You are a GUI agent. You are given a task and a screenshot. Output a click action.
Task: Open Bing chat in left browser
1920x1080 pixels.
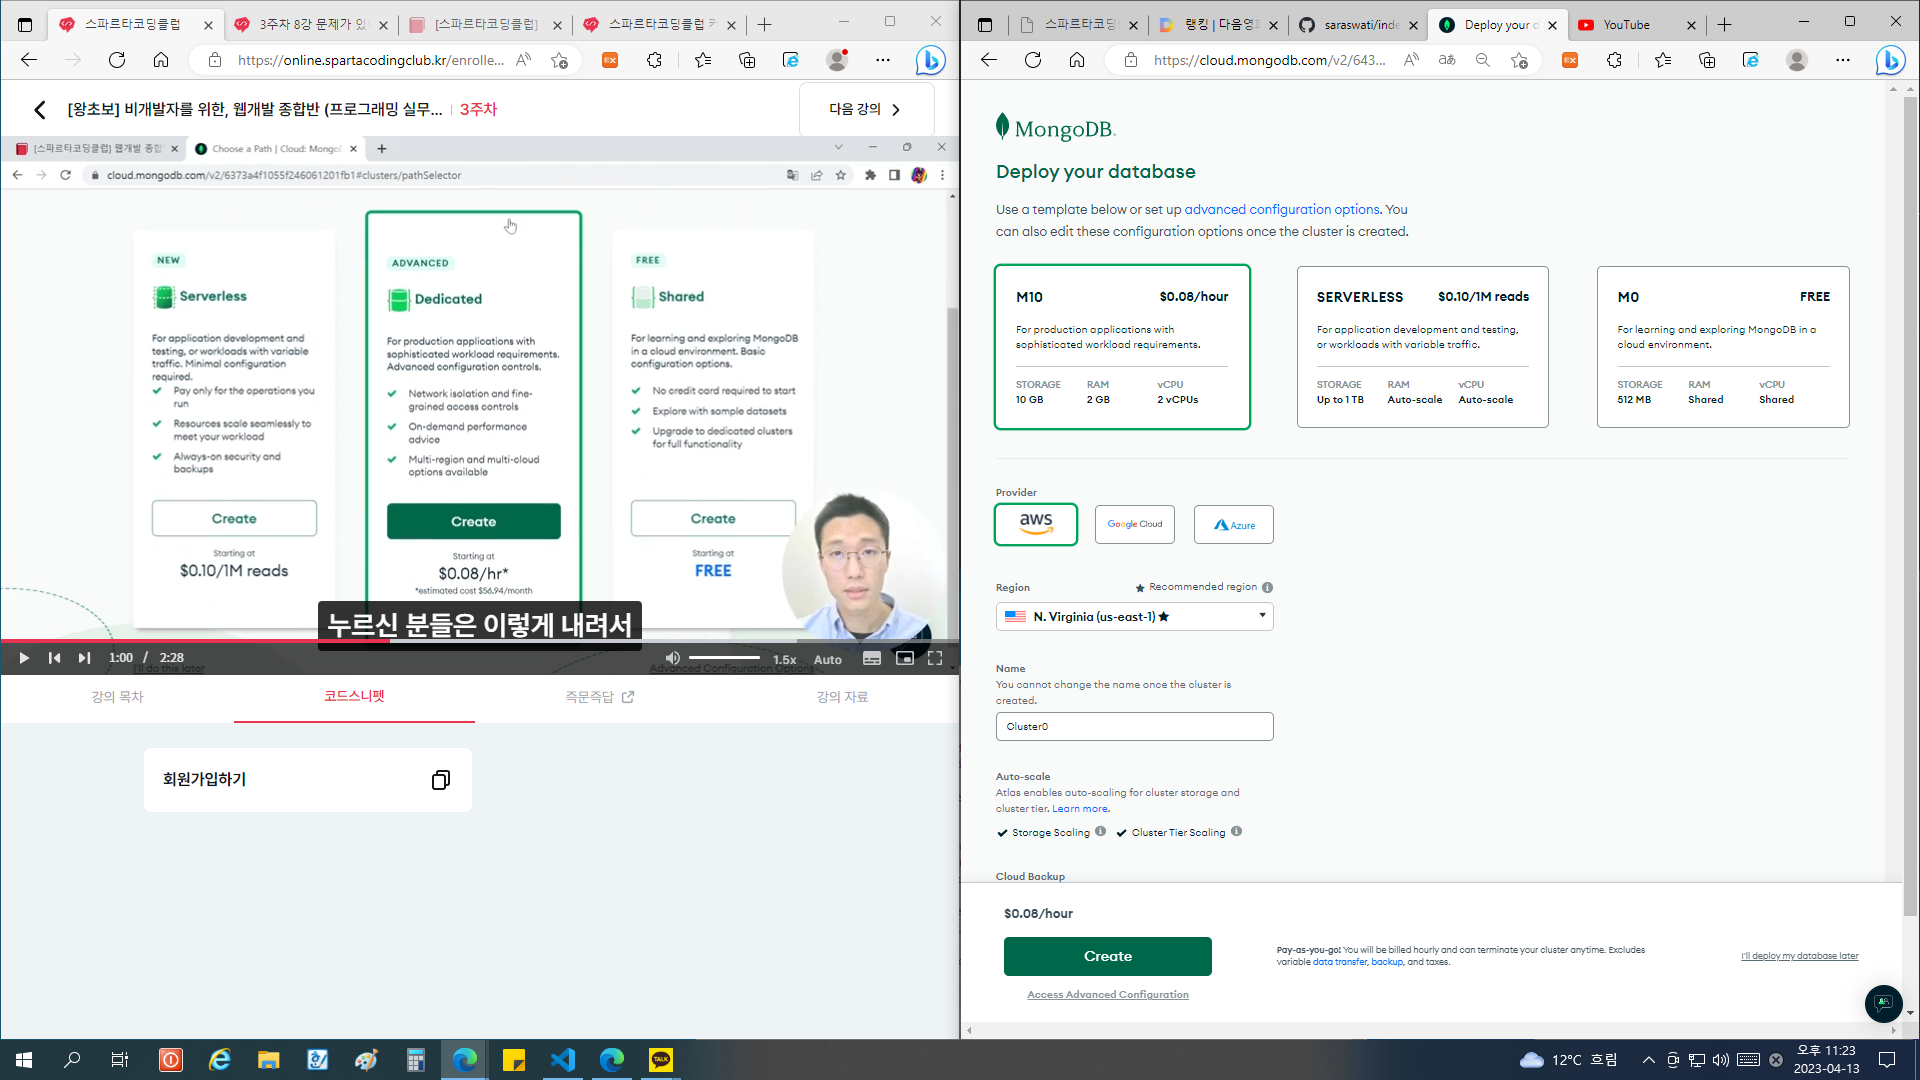click(930, 60)
